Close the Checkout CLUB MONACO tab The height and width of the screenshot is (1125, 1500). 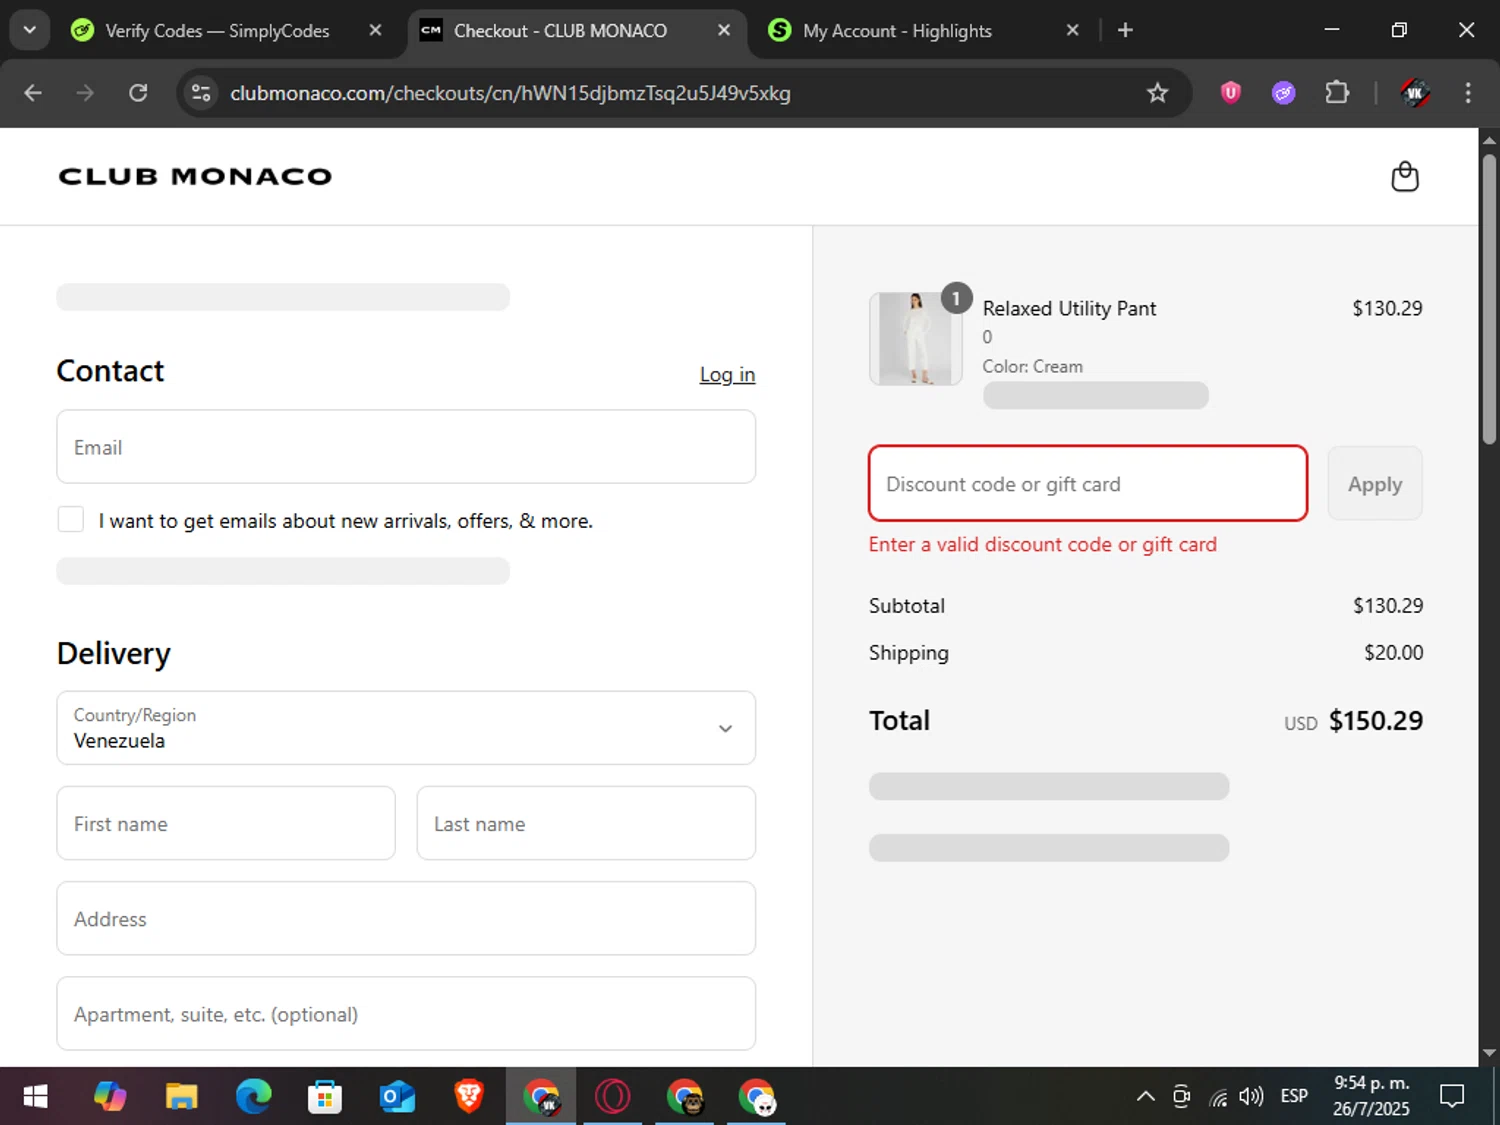pyautogui.click(x=724, y=30)
